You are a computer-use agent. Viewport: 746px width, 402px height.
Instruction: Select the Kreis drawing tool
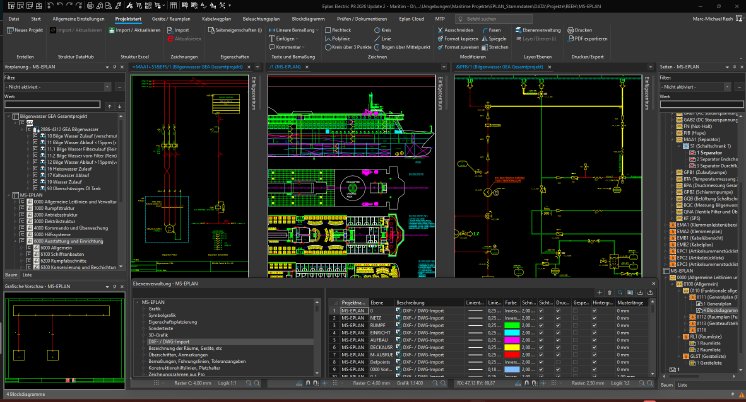[x=383, y=30]
